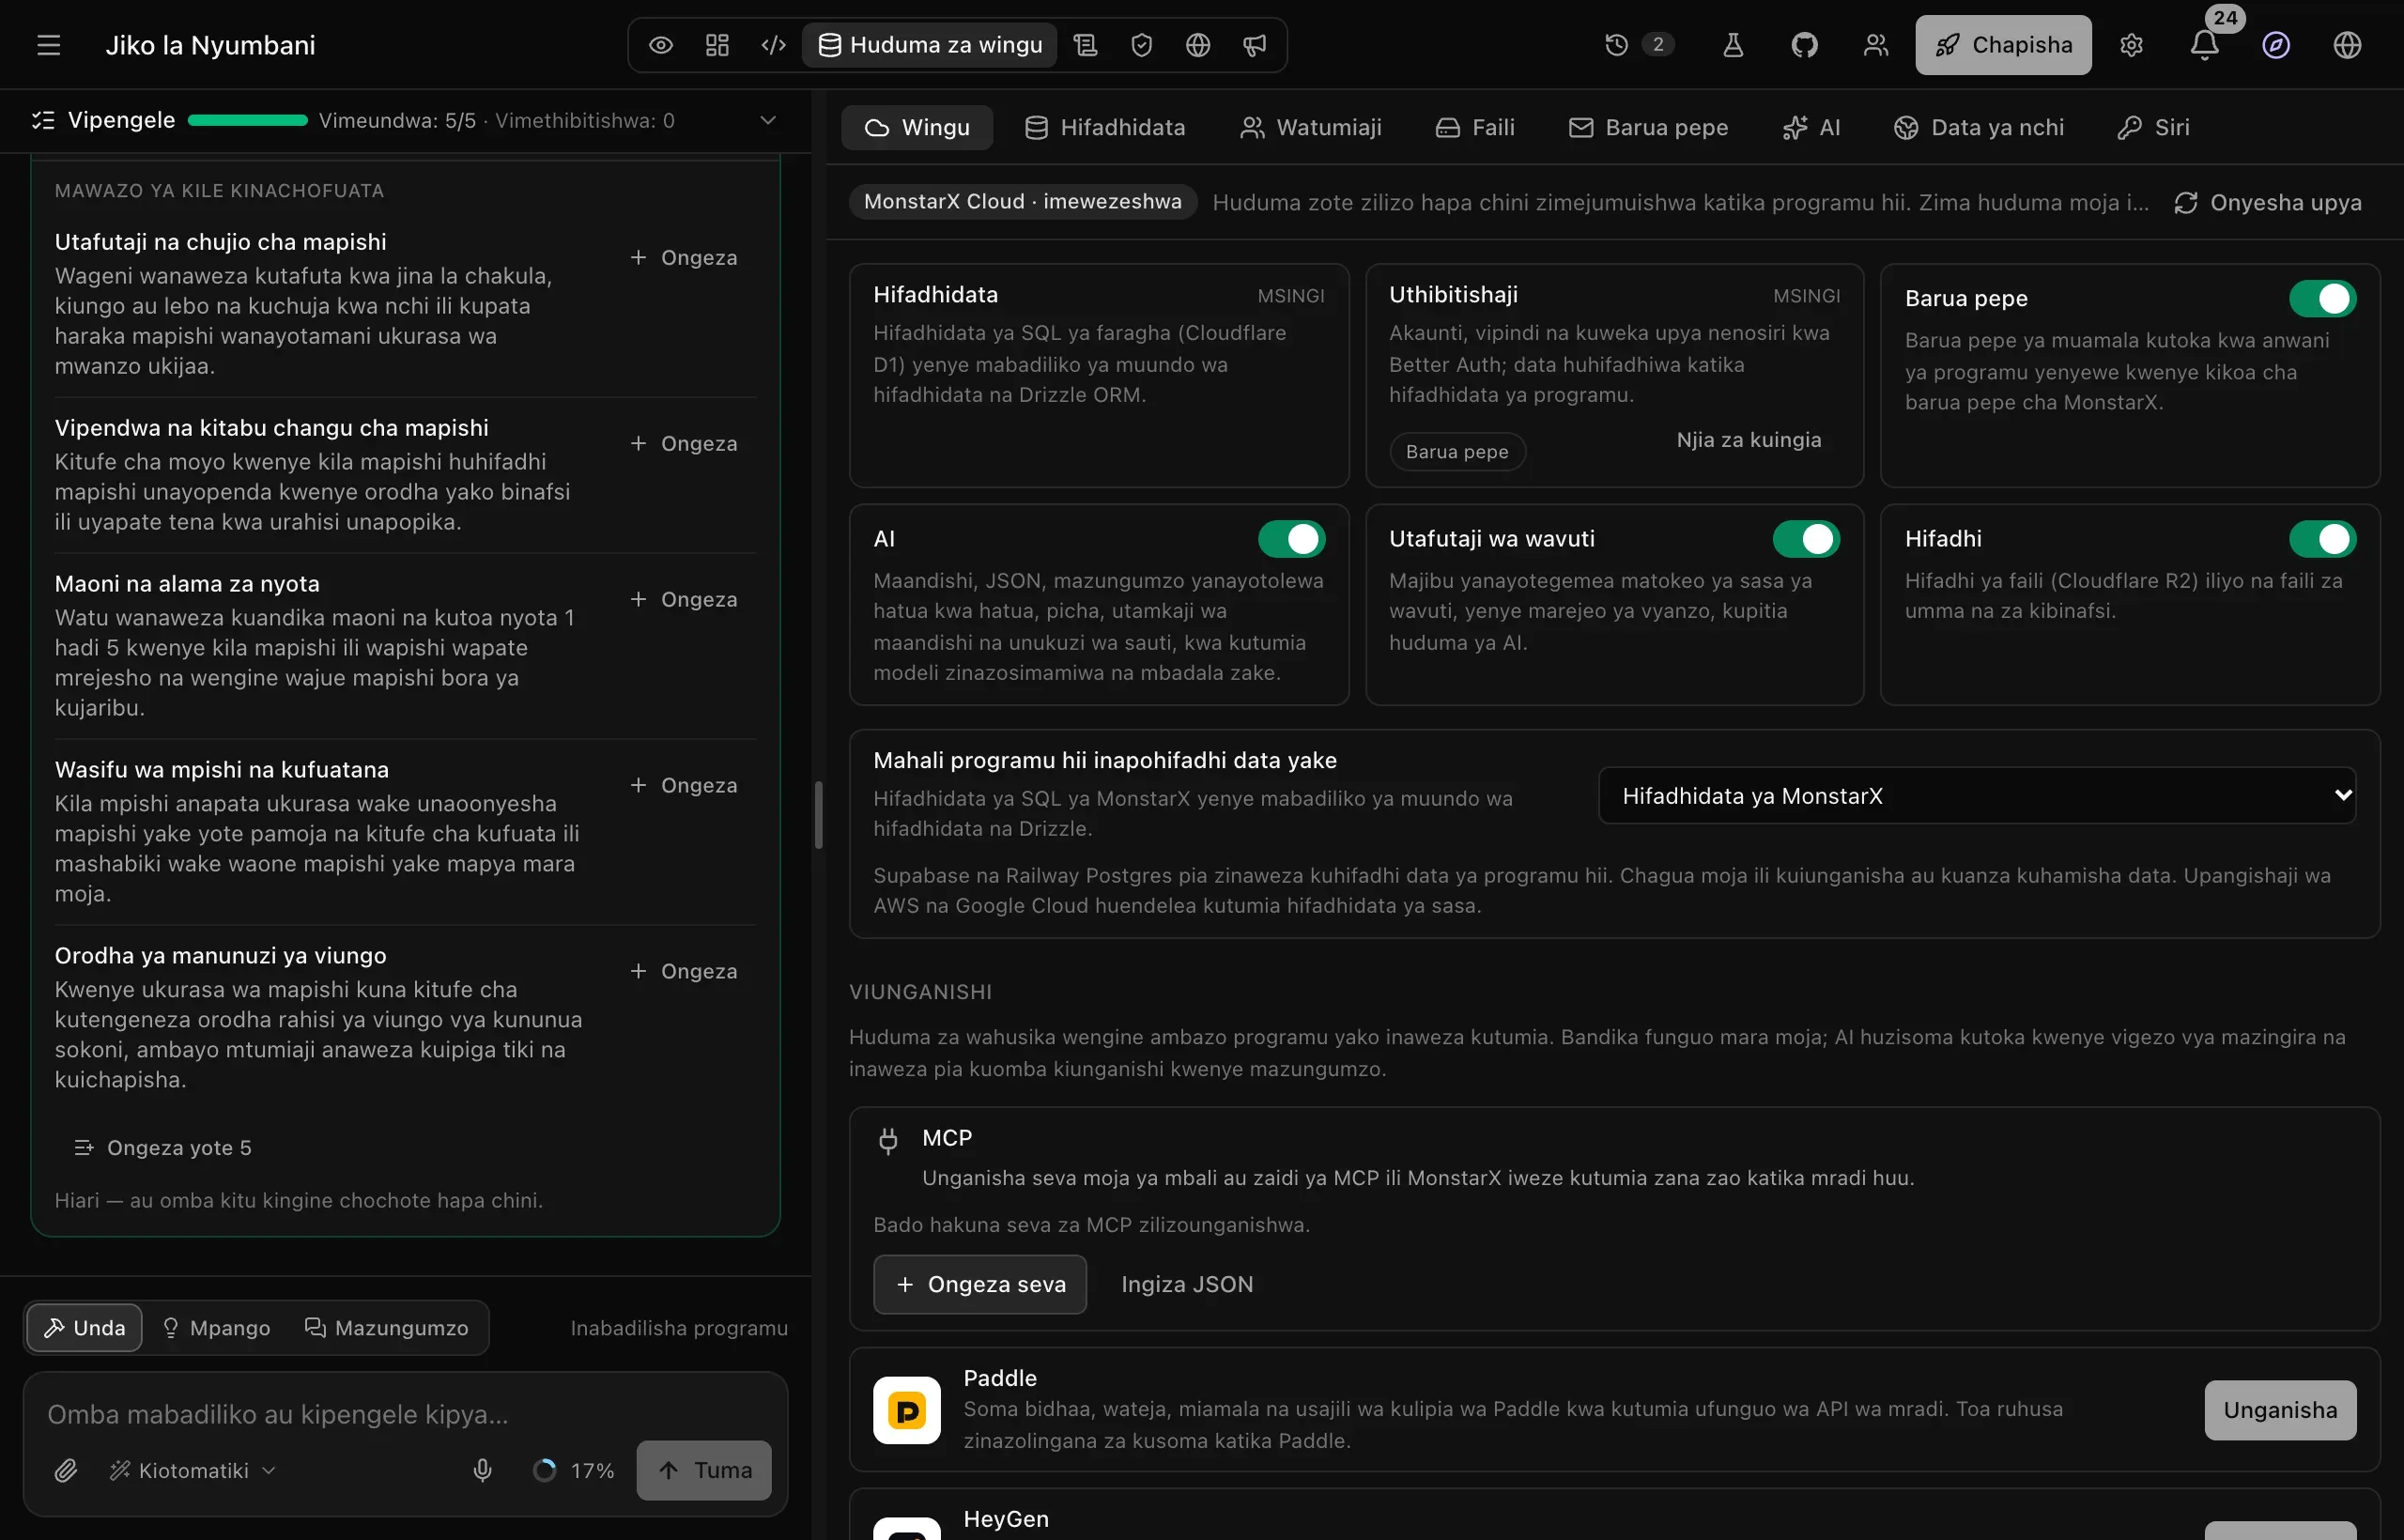Switch to the Faili tab
2404x1540 pixels.
[1476, 127]
